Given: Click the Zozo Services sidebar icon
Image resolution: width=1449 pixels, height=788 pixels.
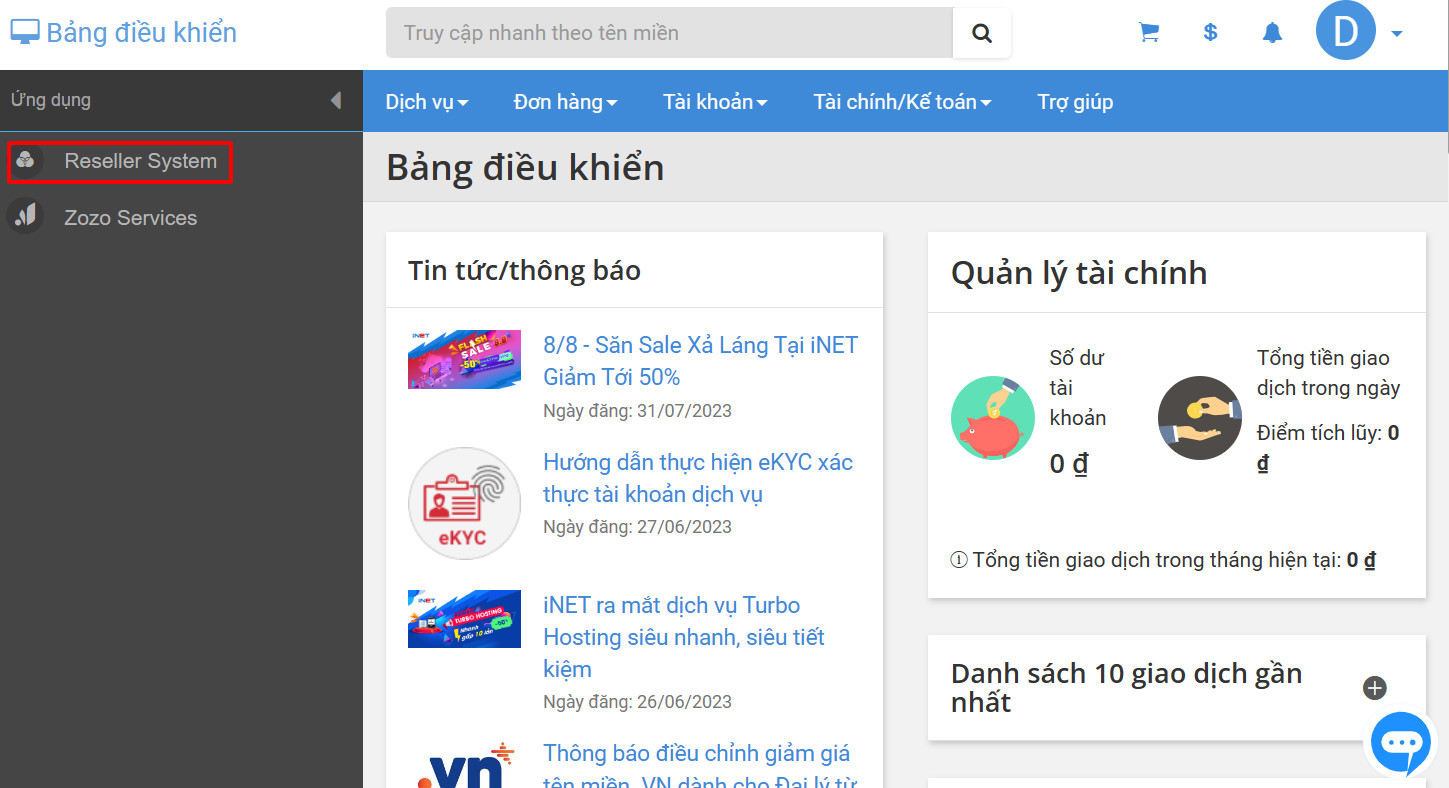Looking at the screenshot, I should point(25,216).
